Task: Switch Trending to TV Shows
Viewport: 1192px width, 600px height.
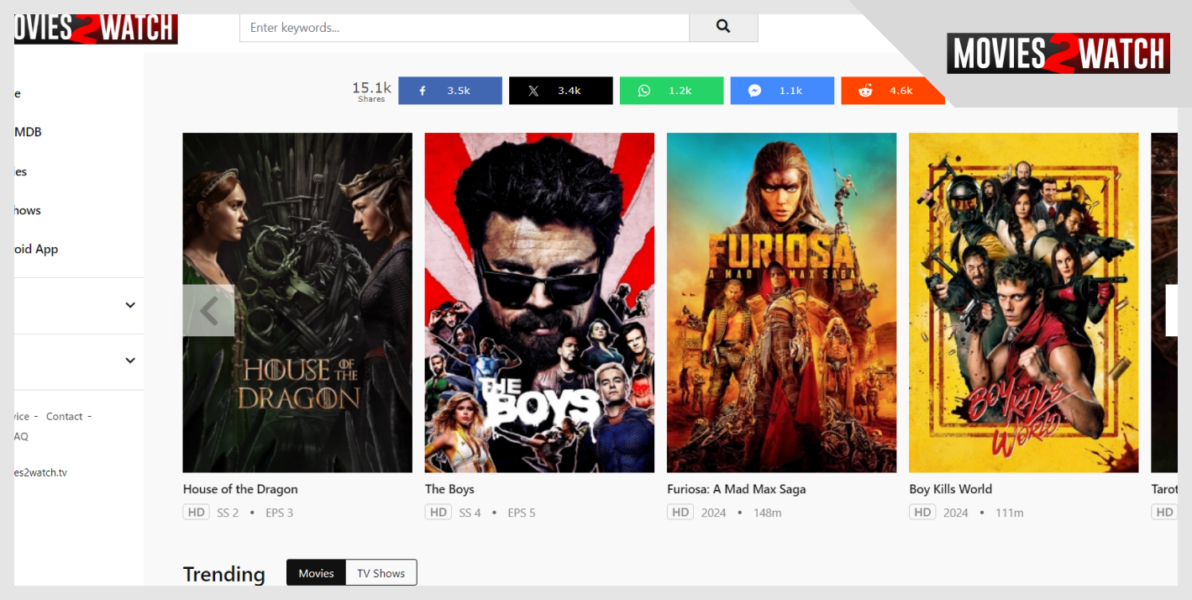Action: [x=381, y=572]
